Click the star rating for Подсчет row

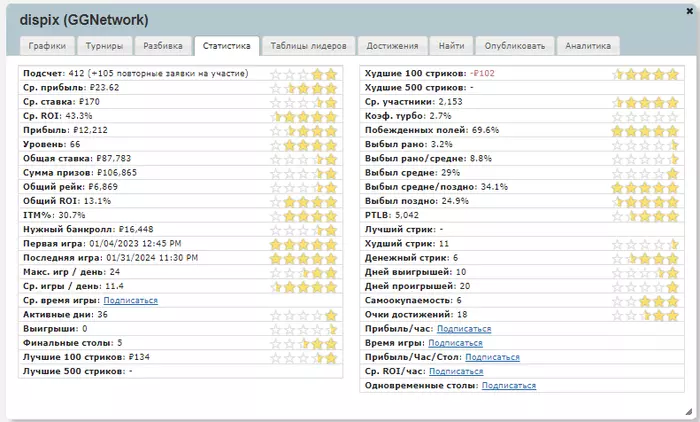tap(303, 74)
